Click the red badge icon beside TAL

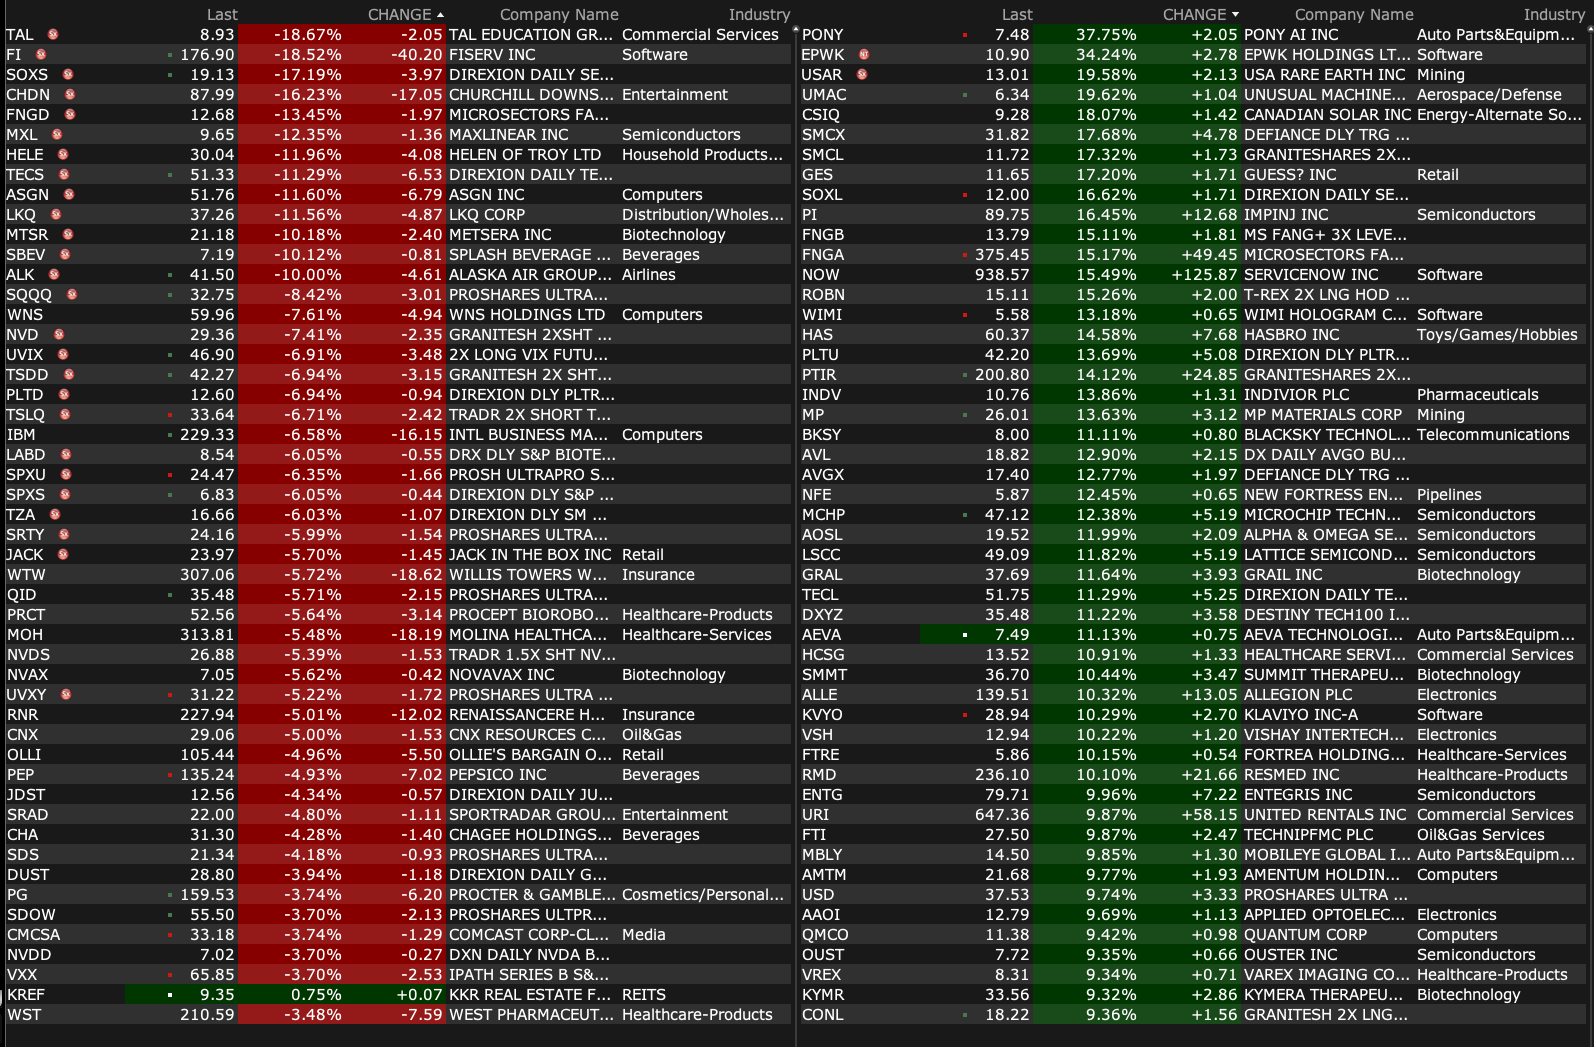pyautogui.click(x=53, y=34)
